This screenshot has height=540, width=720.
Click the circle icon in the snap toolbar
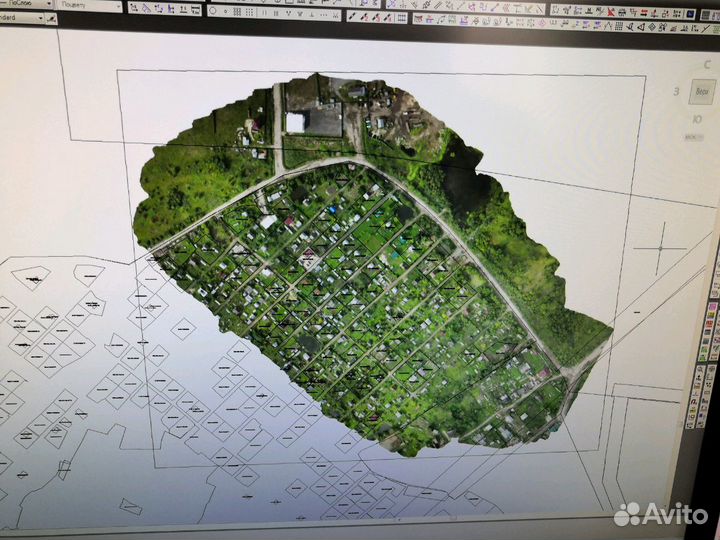(213, 11)
